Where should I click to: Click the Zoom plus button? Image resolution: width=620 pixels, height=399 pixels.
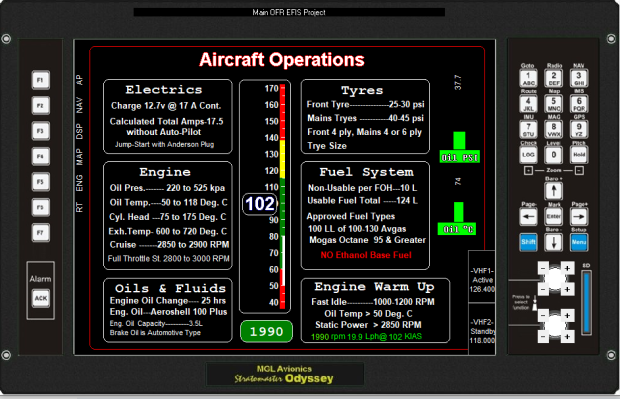[x=528, y=170]
